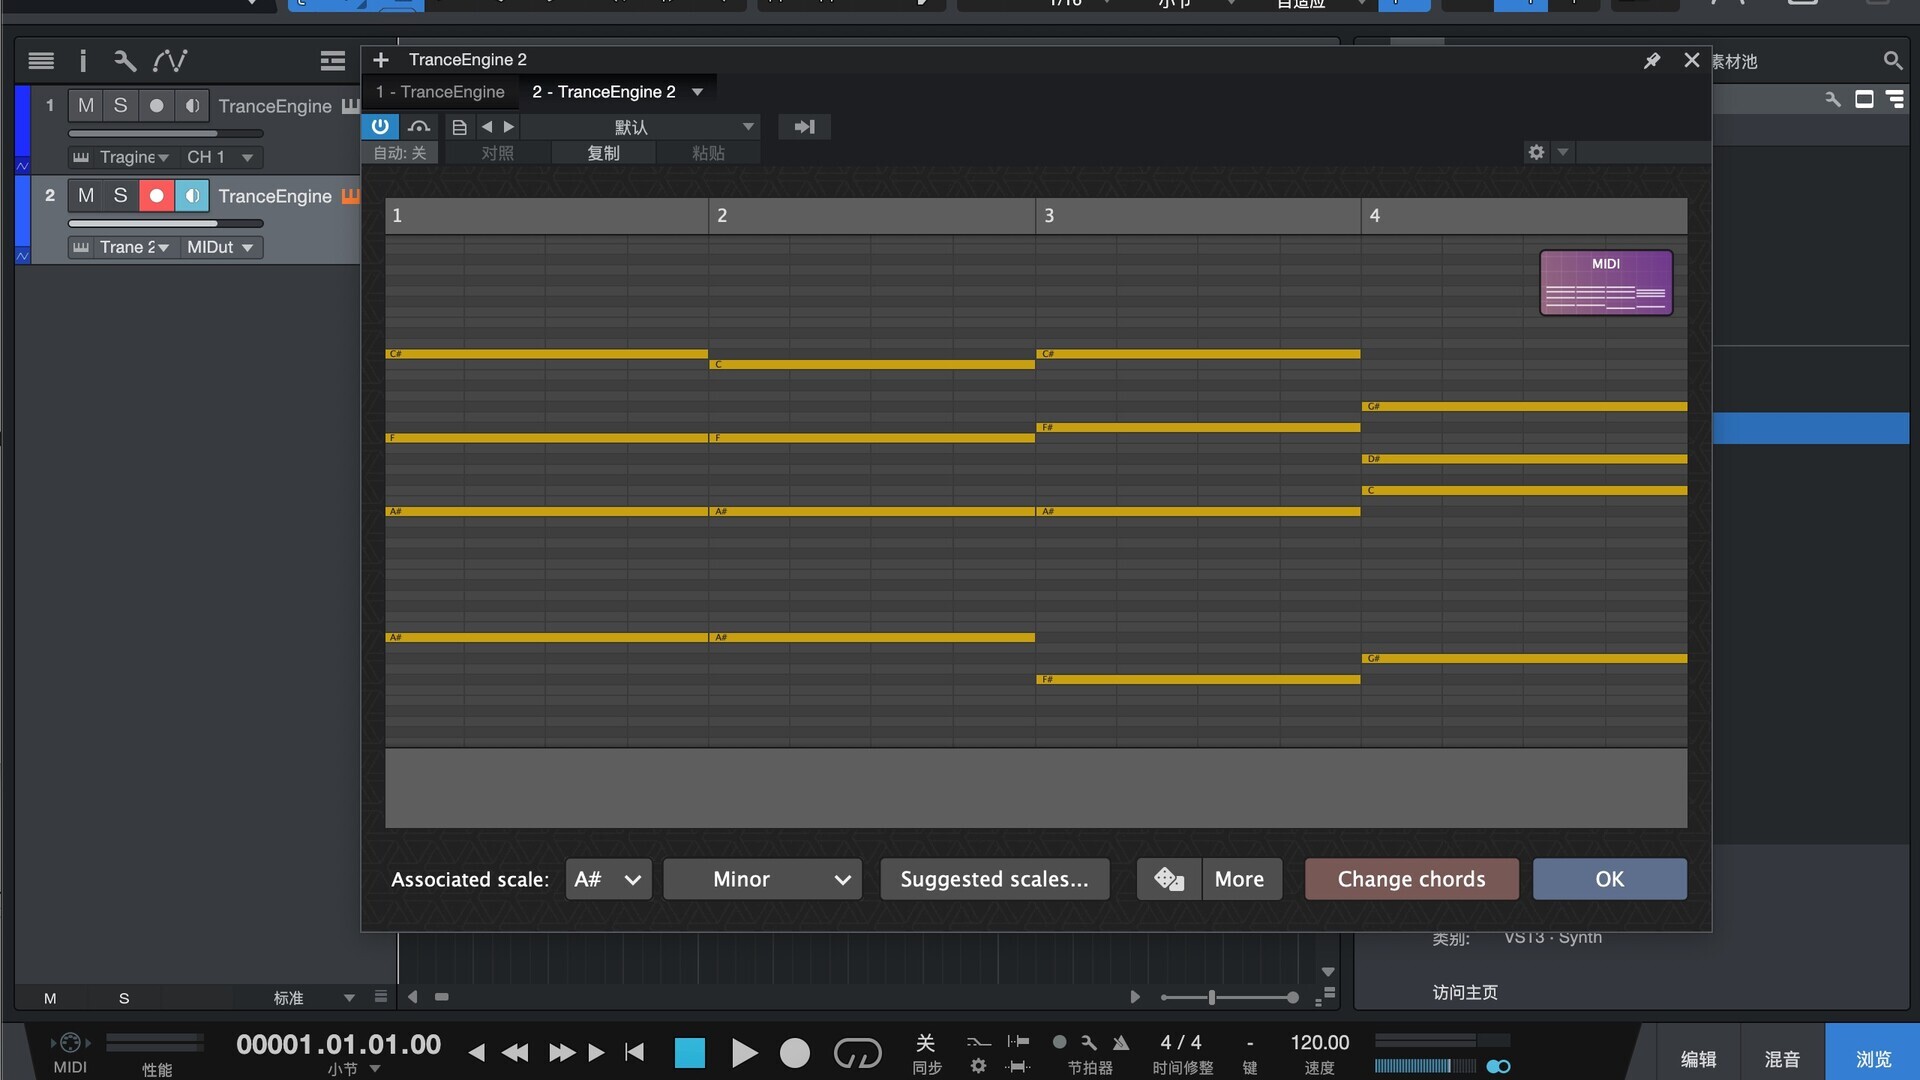This screenshot has width=1920, height=1080.
Task: Toggle monitor on track 2
Action: tap(192, 195)
